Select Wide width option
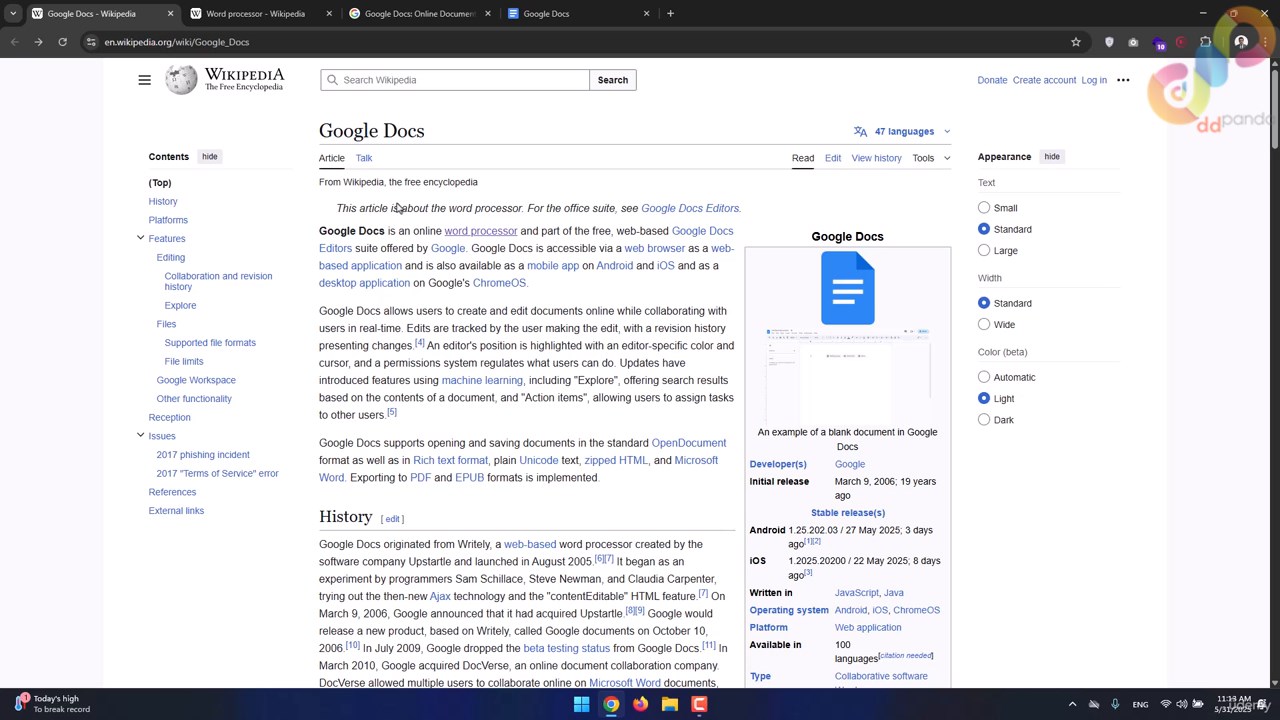 [x=984, y=324]
